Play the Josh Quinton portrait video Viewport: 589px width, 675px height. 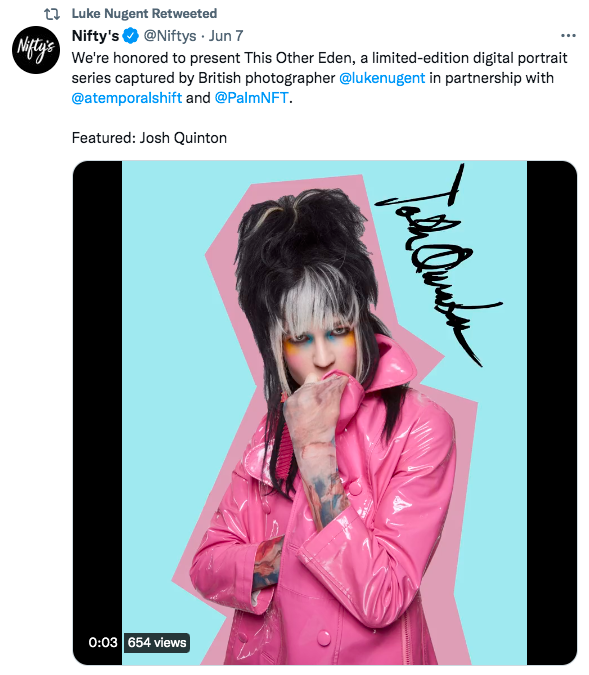(325, 413)
